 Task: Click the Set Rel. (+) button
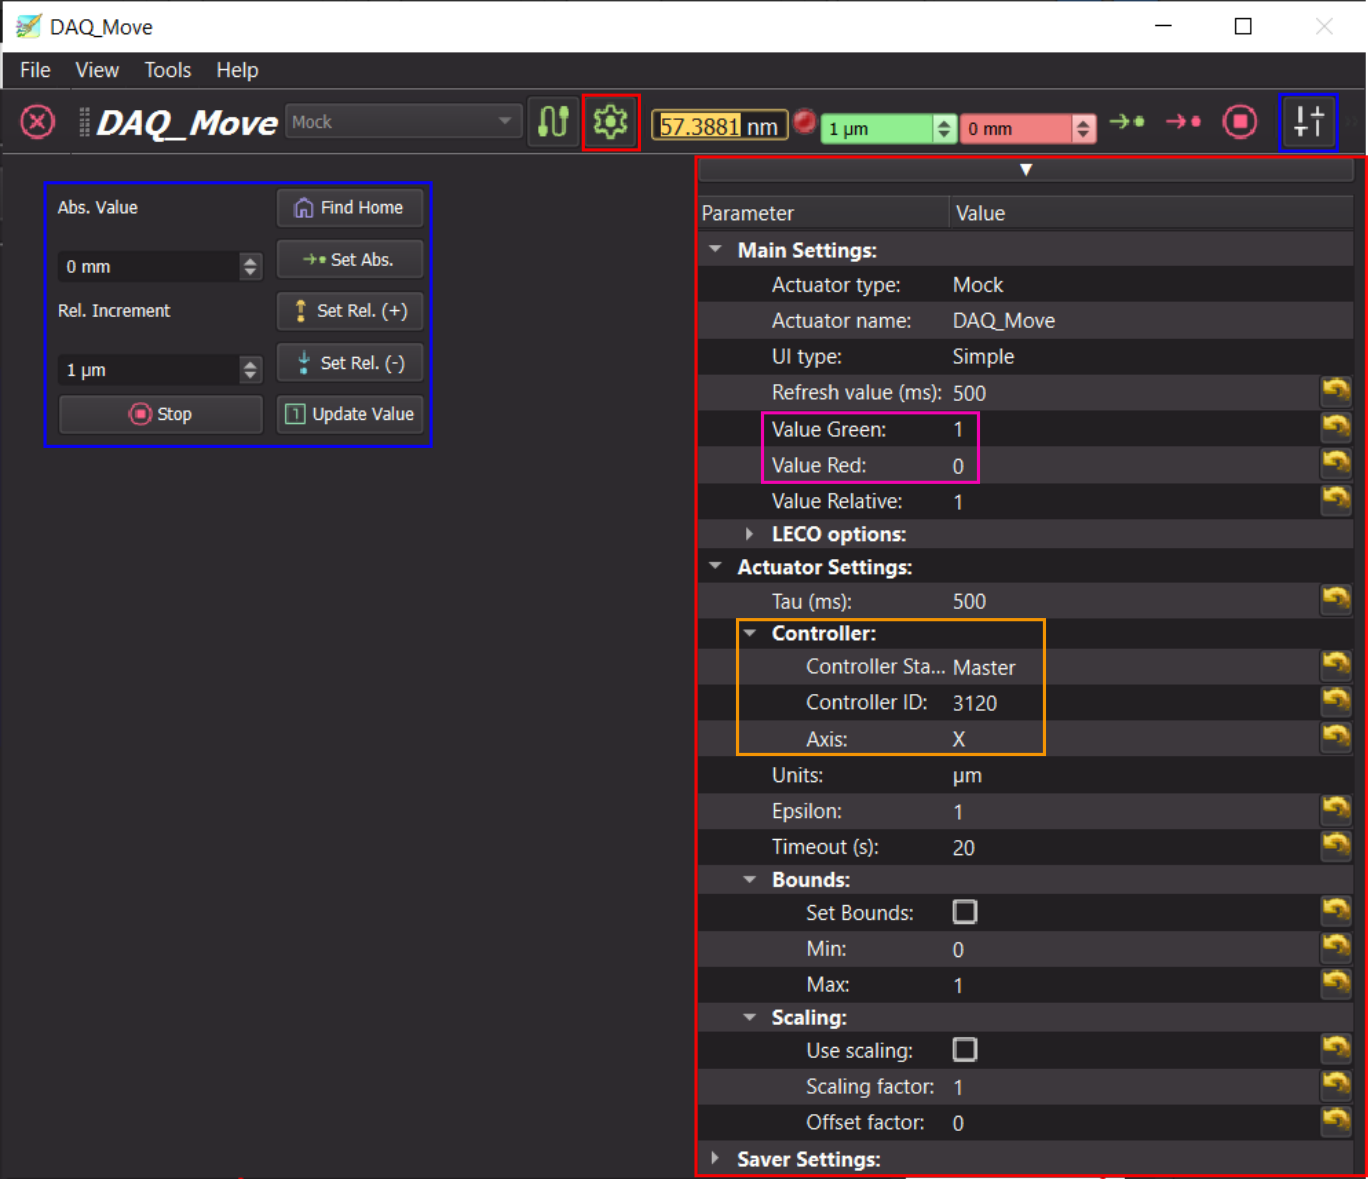click(349, 311)
